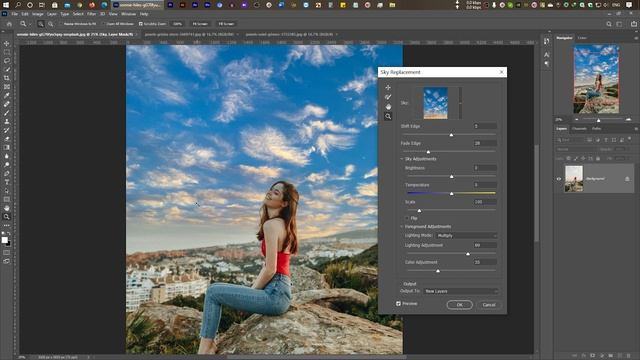Toggle the Flip checkbox

tap(407, 218)
